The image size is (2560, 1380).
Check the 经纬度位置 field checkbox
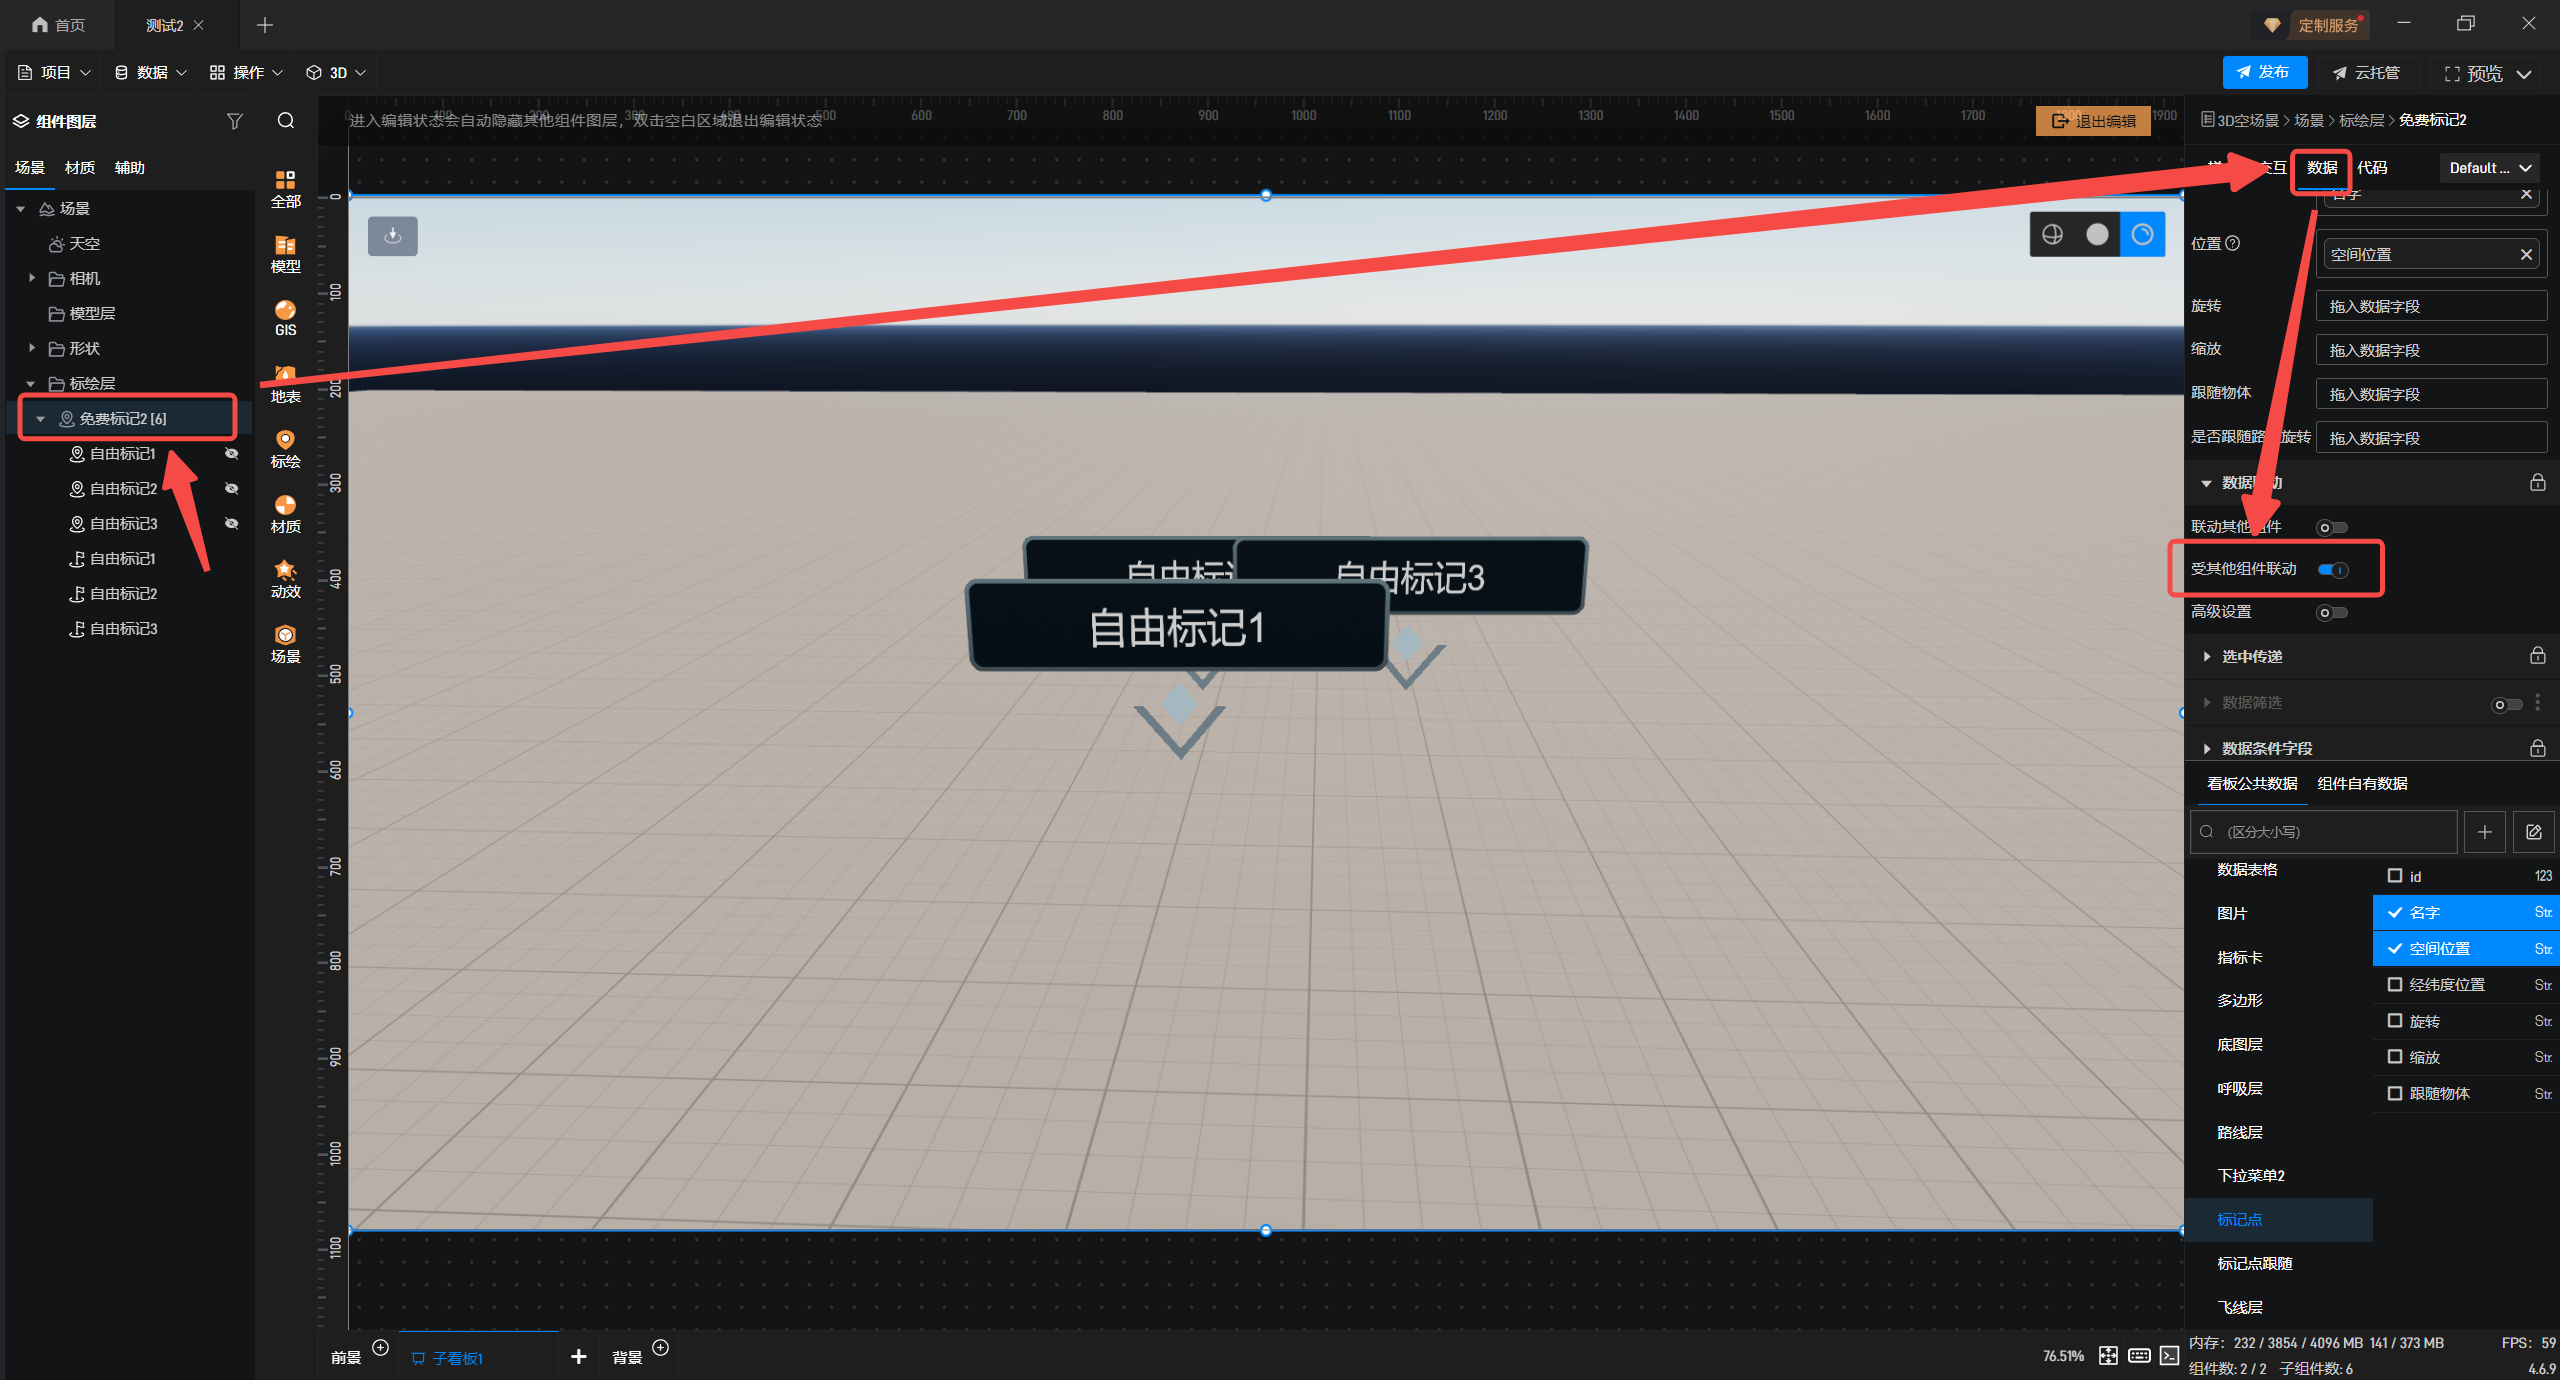[x=2395, y=985]
